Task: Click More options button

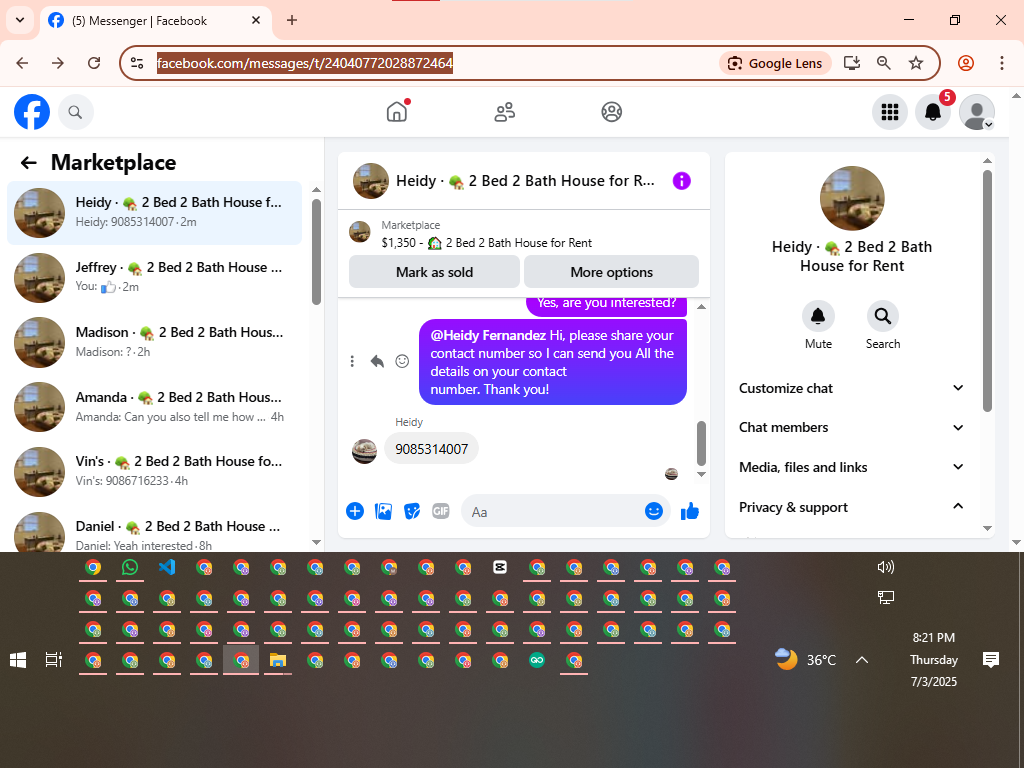Action: coord(611,272)
